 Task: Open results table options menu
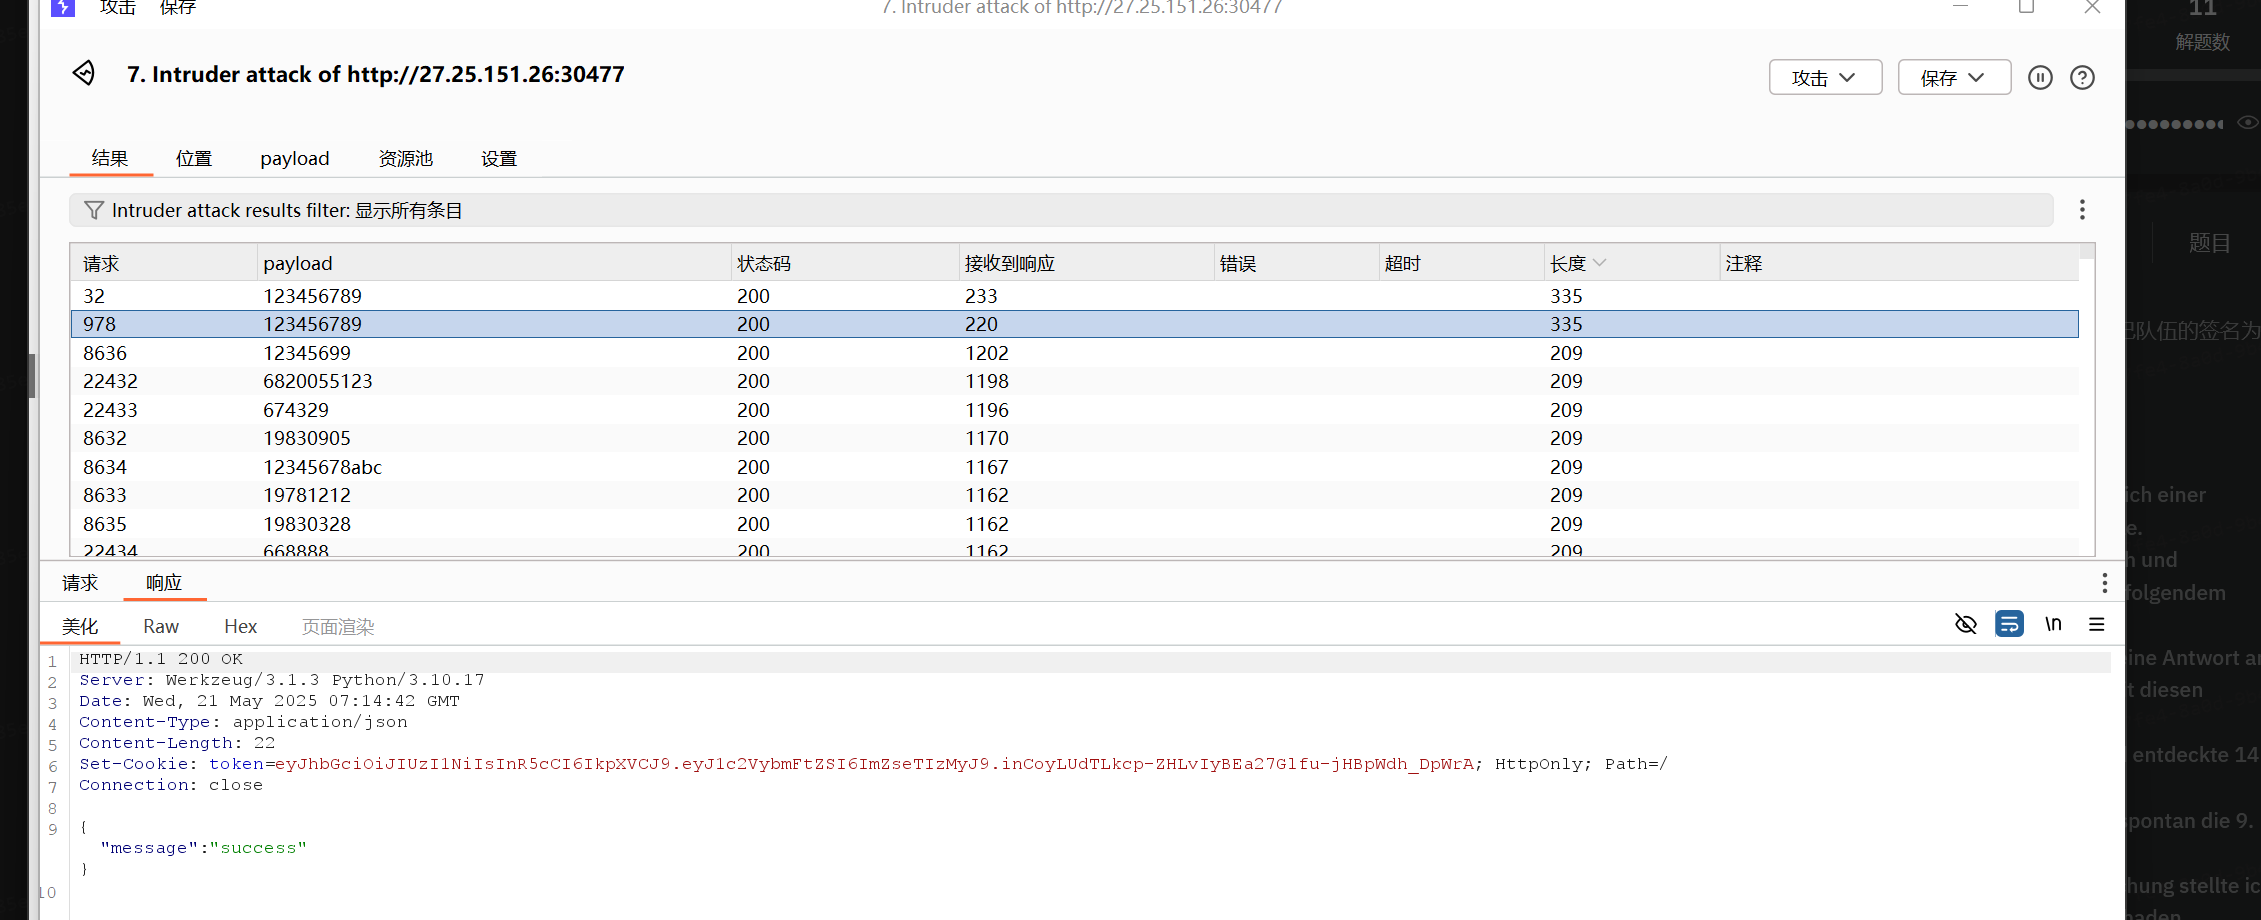[2082, 210]
